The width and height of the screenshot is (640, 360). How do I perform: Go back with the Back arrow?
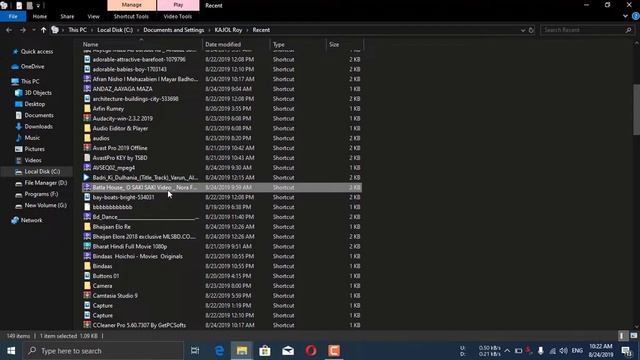9,30
